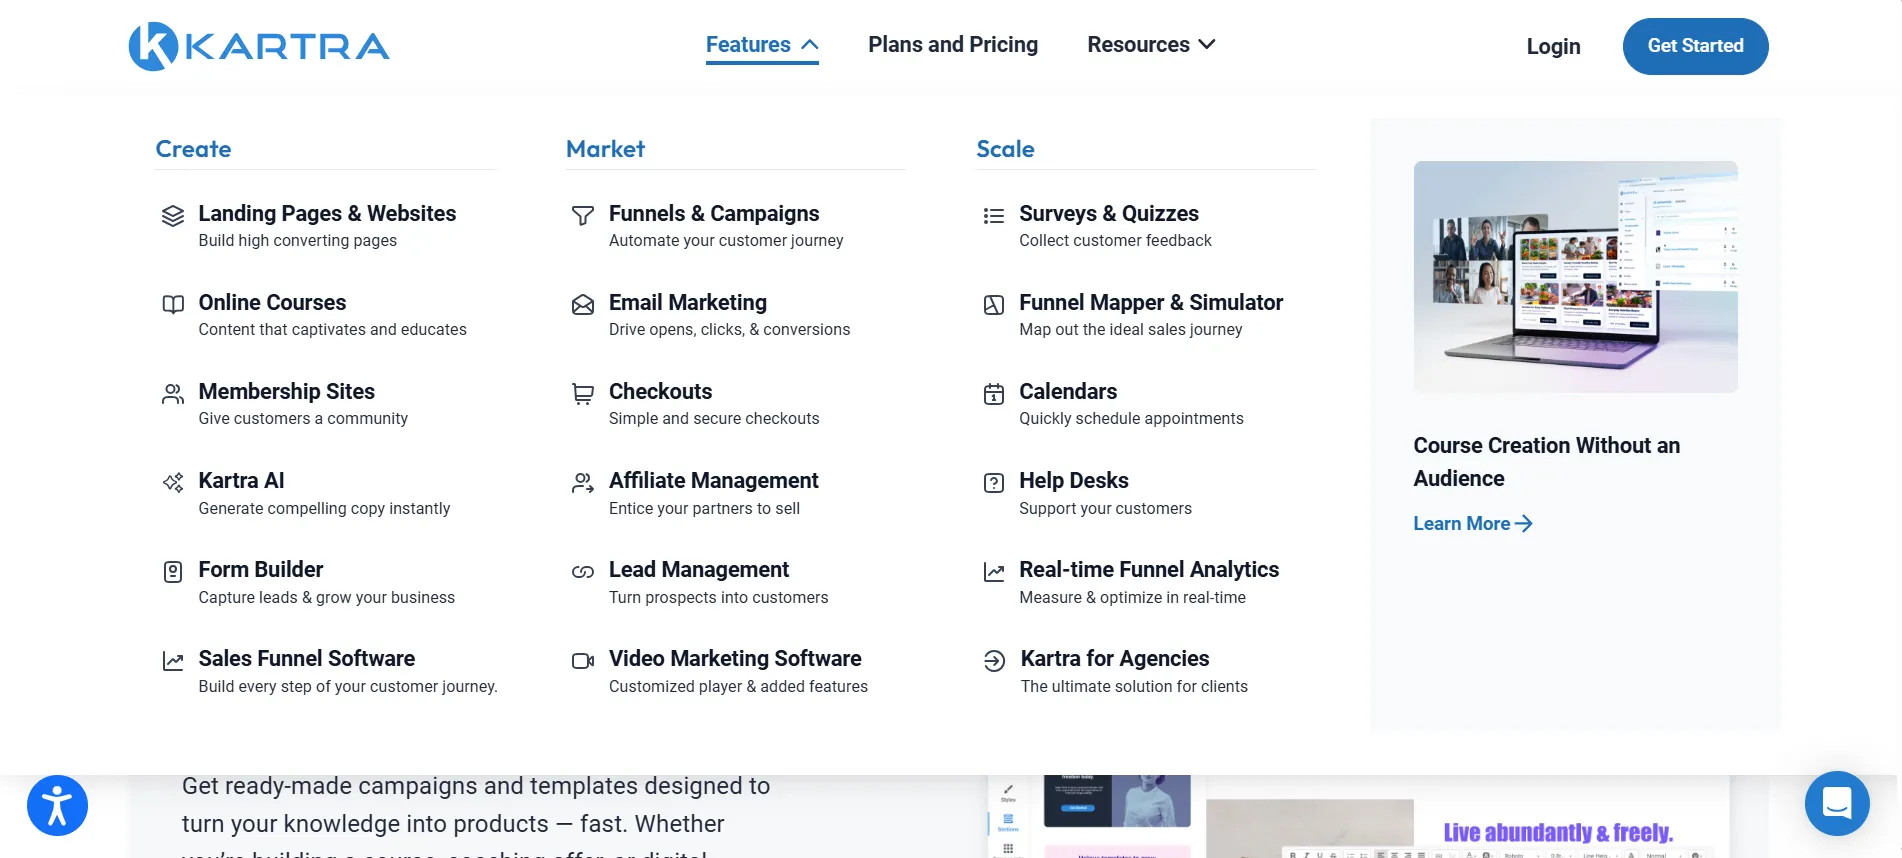
Task: Click the Email Marketing envelope icon
Action: click(x=583, y=304)
